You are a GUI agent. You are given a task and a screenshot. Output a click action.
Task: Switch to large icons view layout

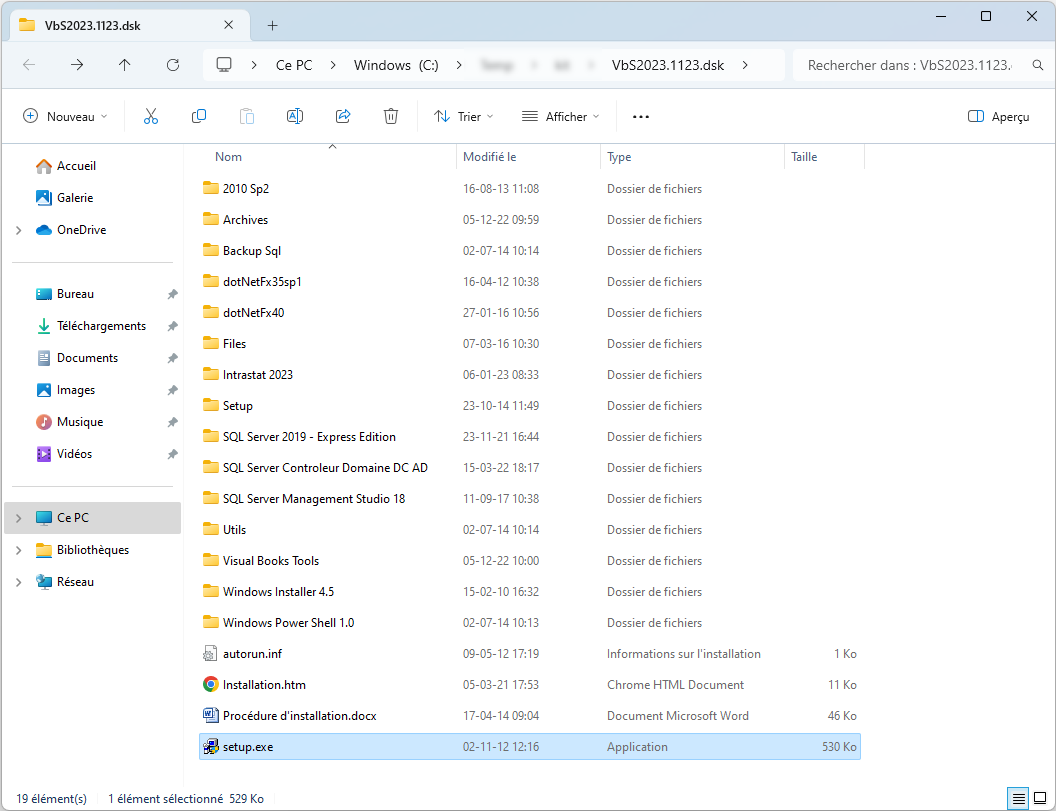tap(1041, 799)
